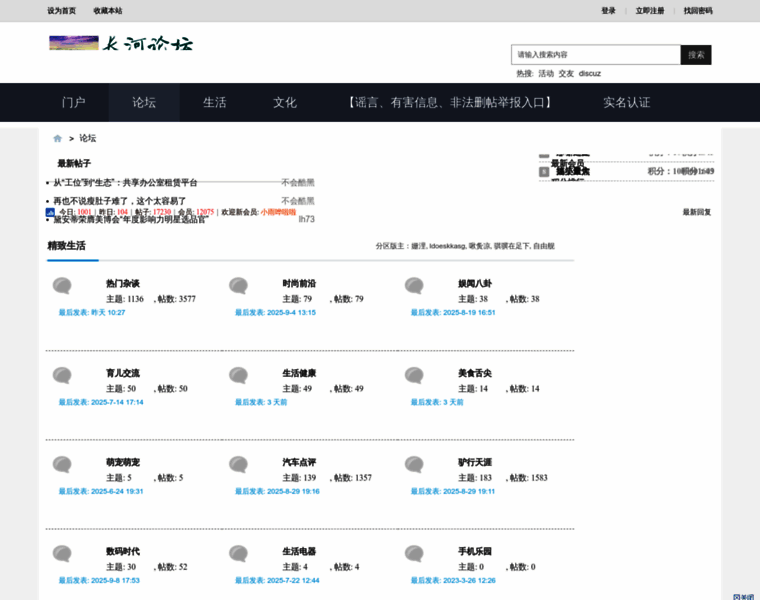Click hot search term 交友

pyautogui.click(x=566, y=74)
